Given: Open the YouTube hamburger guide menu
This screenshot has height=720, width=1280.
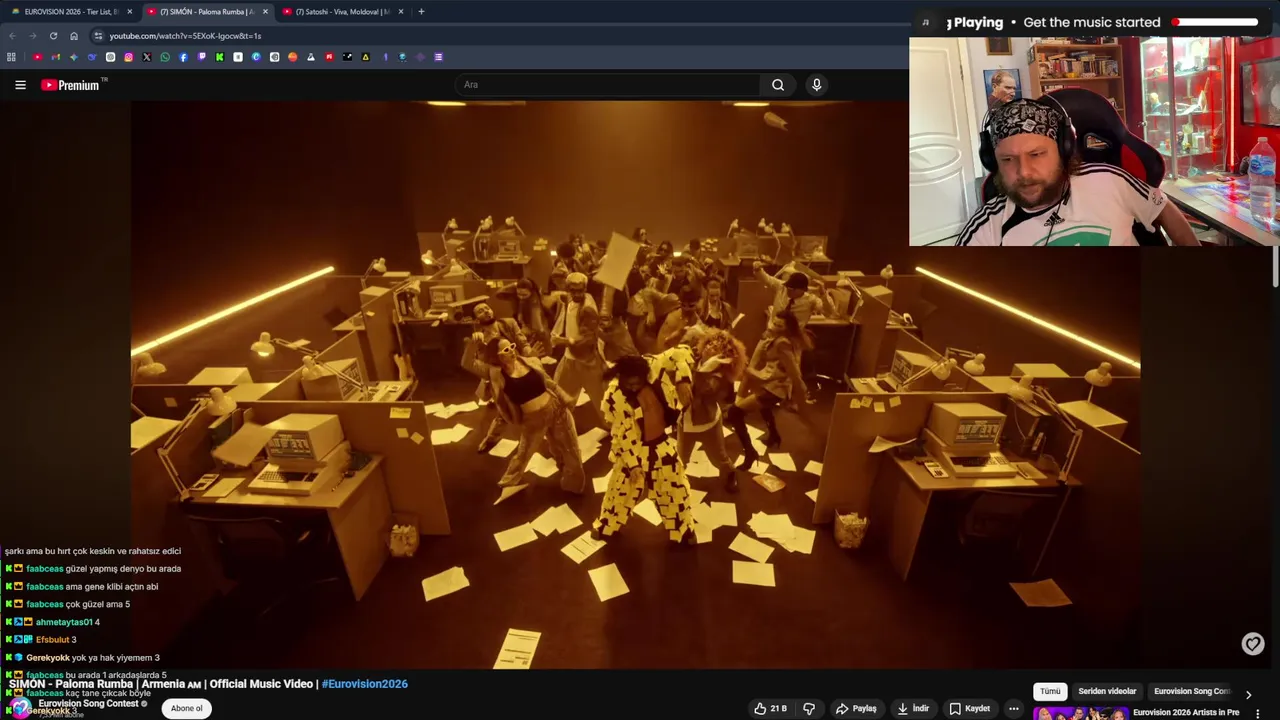Looking at the screenshot, I should (20, 85).
